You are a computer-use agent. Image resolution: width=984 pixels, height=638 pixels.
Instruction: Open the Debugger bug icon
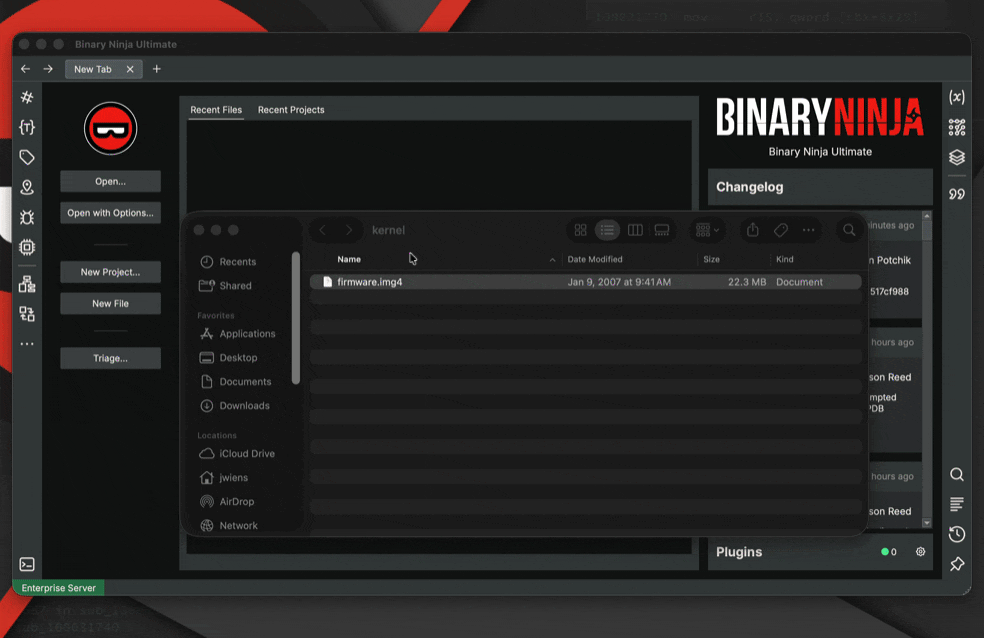(x=27, y=217)
